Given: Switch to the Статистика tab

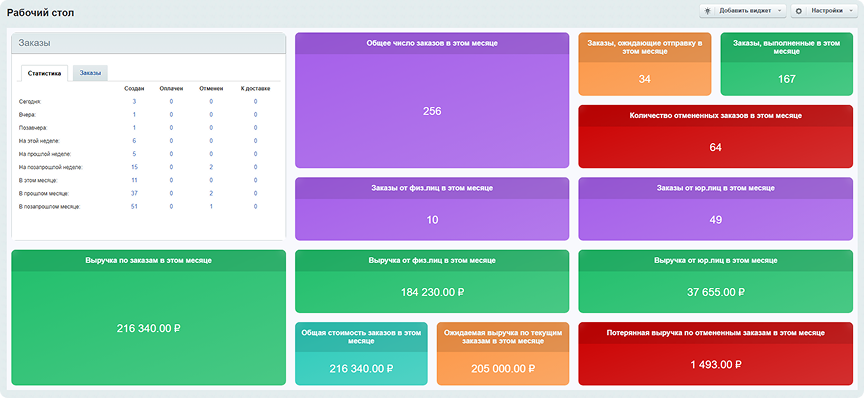Looking at the screenshot, I should [x=44, y=73].
